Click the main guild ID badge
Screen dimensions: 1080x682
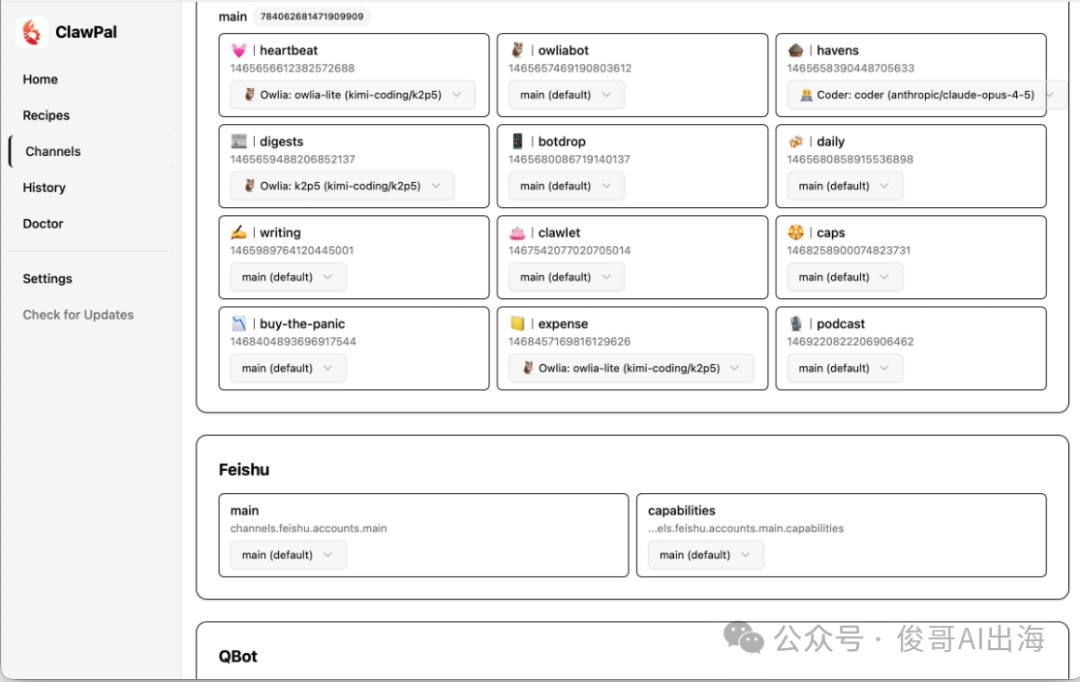pos(311,17)
